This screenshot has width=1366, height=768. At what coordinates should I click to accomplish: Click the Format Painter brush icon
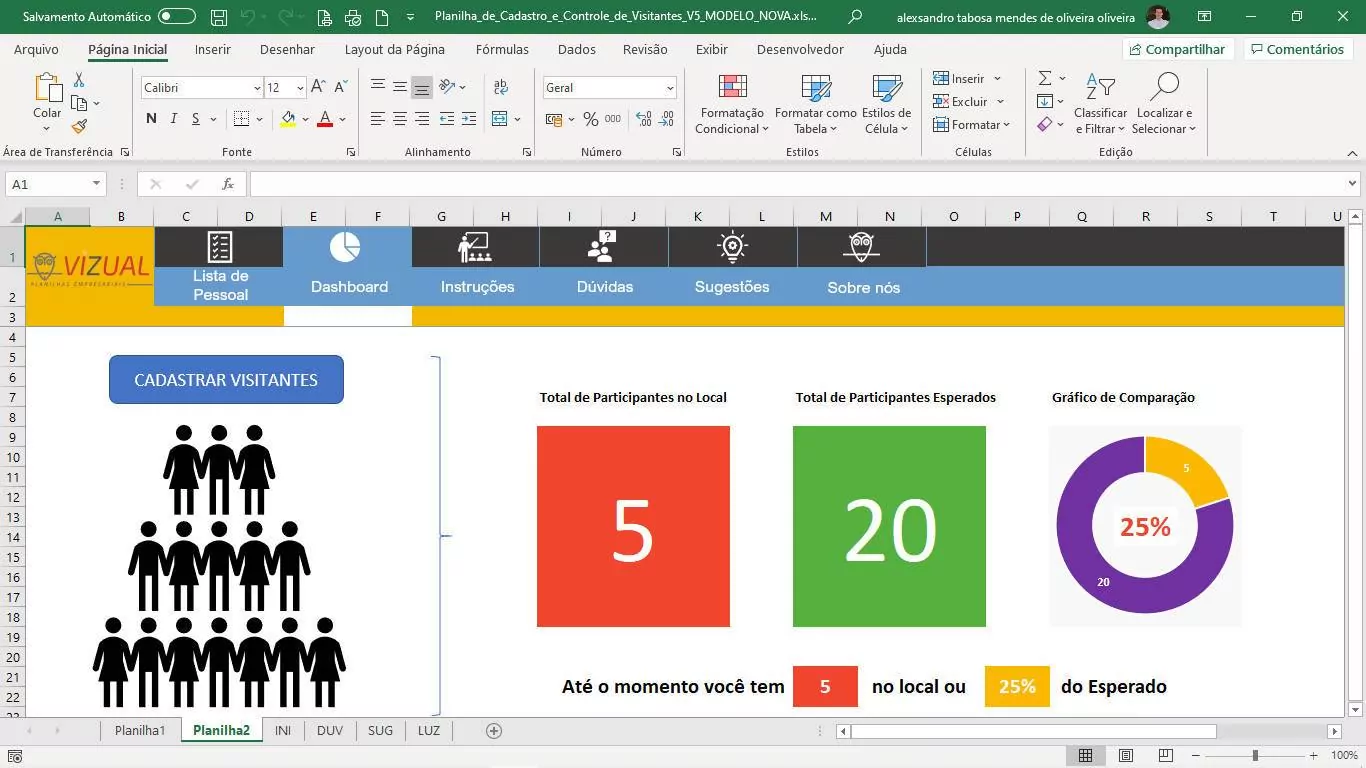pyautogui.click(x=79, y=126)
